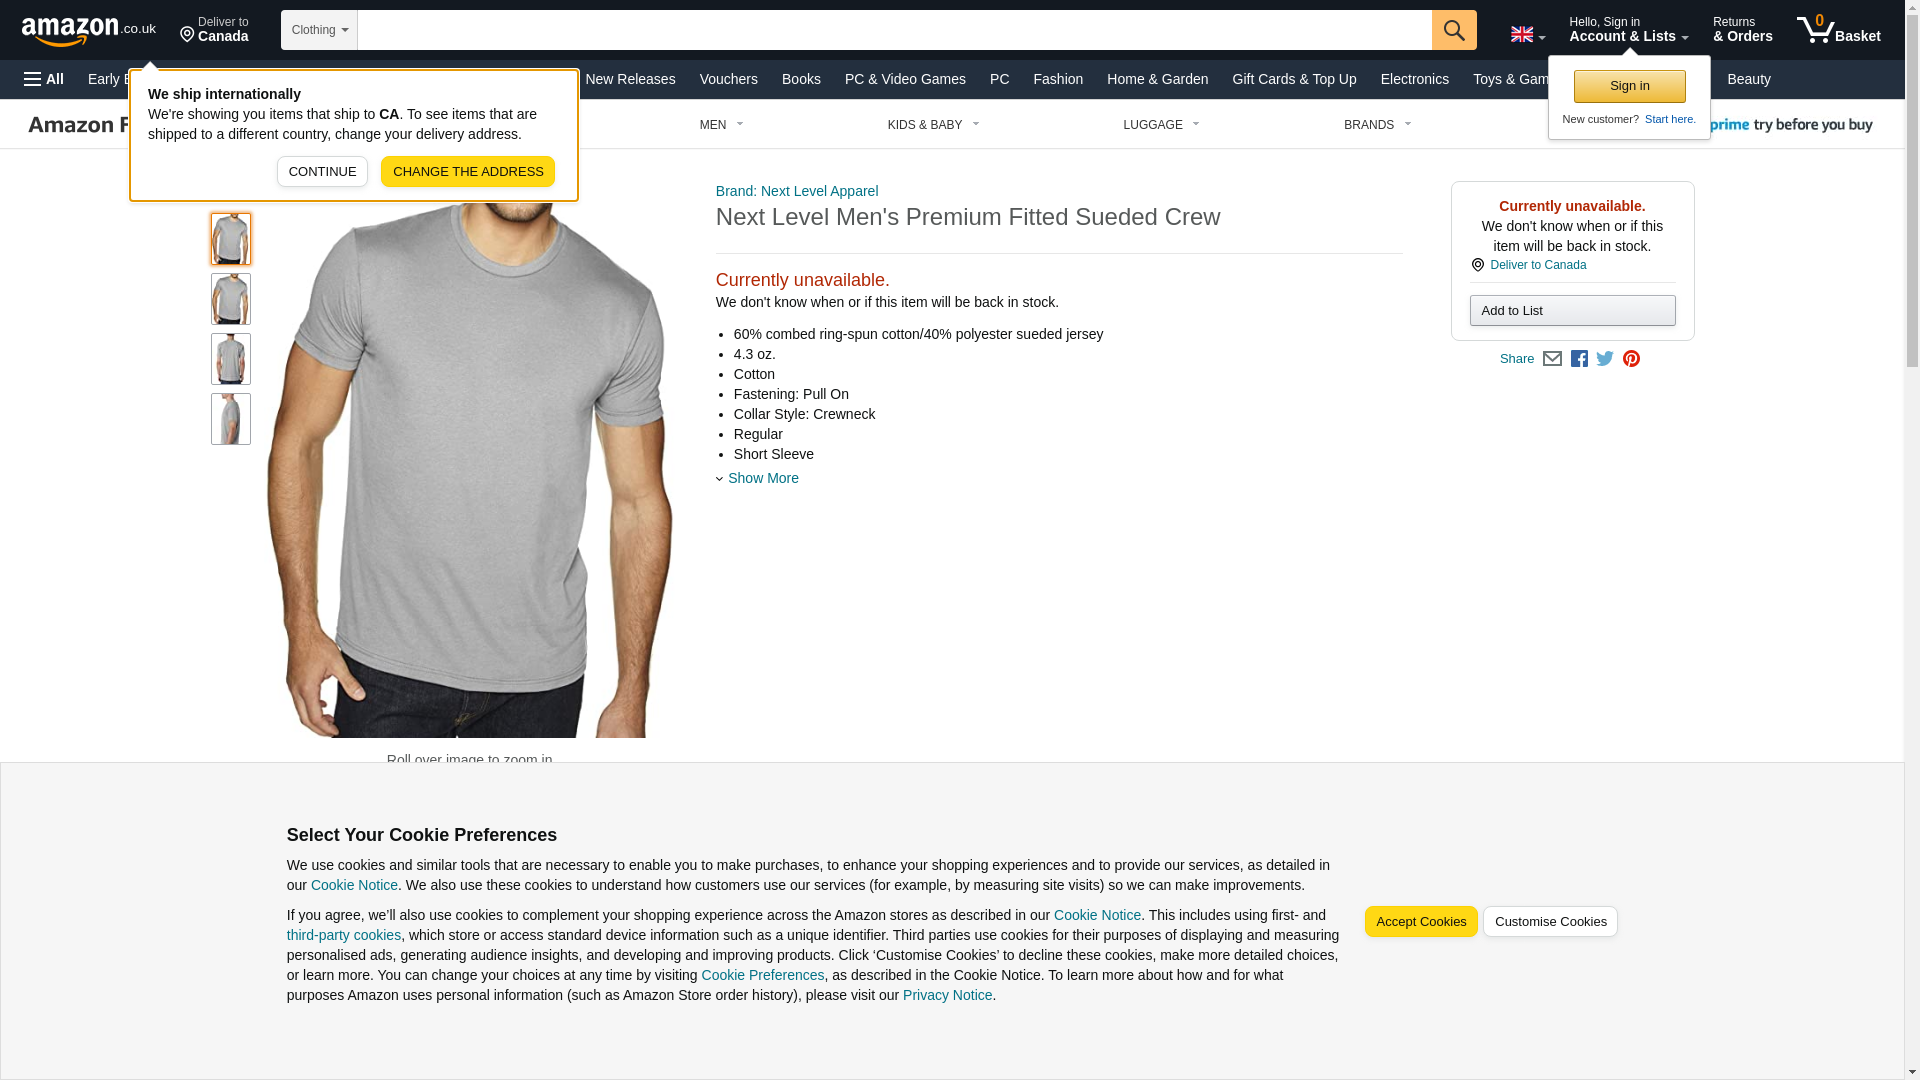Share product on Twitter icon
Image resolution: width=1920 pixels, height=1080 pixels.
click(x=1605, y=359)
